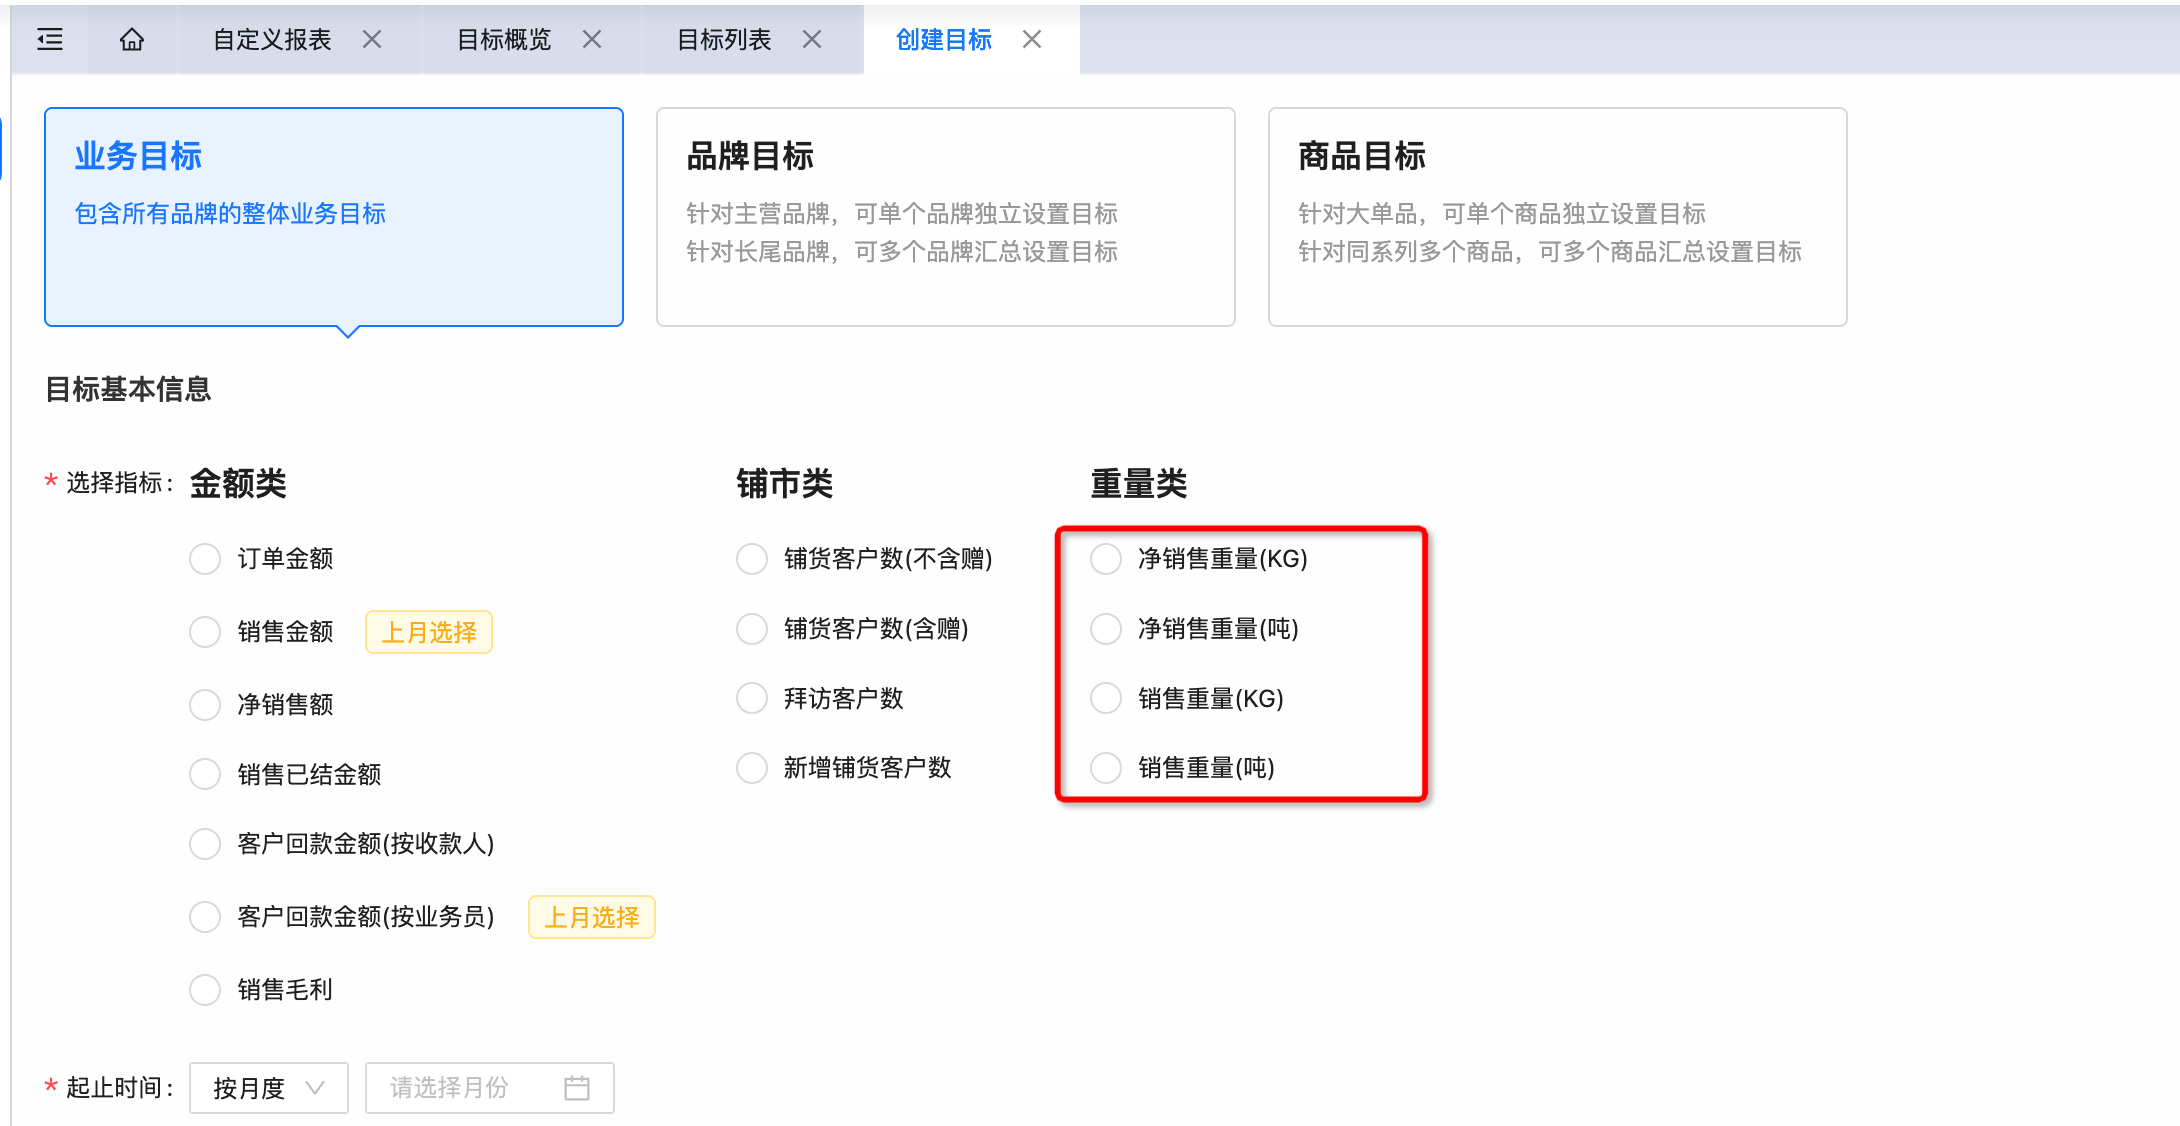Select 销售毛利 radio option
2180x1126 pixels.
pyautogui.click(x=205, y=990)
